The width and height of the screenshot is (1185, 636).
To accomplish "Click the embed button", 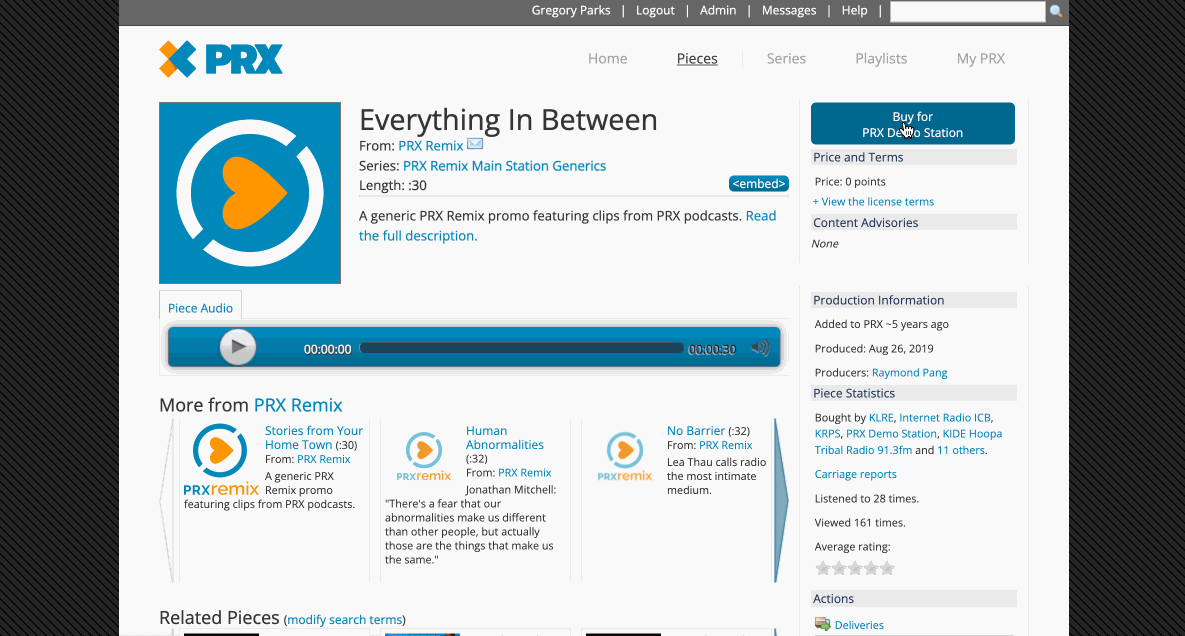I will pyautogui.click(x=758, y=184).
